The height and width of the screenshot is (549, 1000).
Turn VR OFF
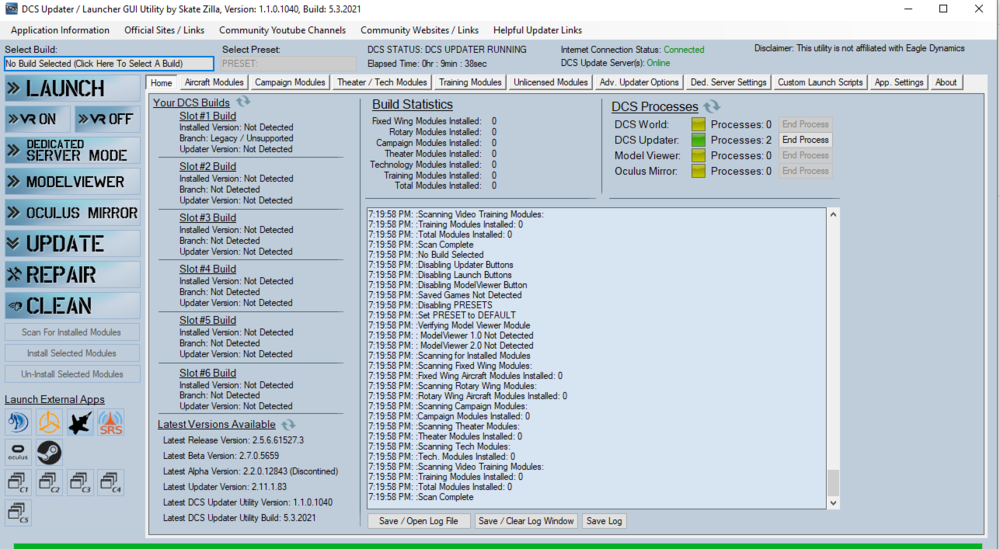tap(107, 119)
